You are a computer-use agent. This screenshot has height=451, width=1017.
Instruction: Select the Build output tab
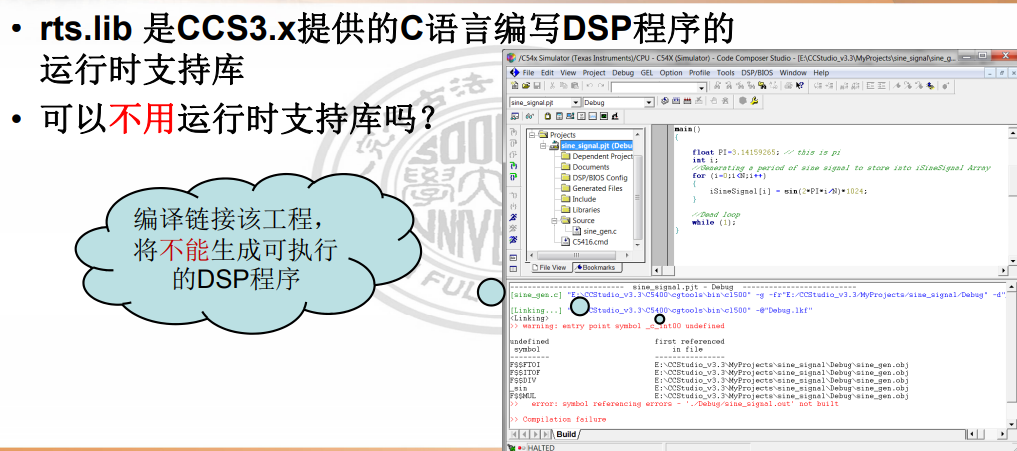point(566,434)
